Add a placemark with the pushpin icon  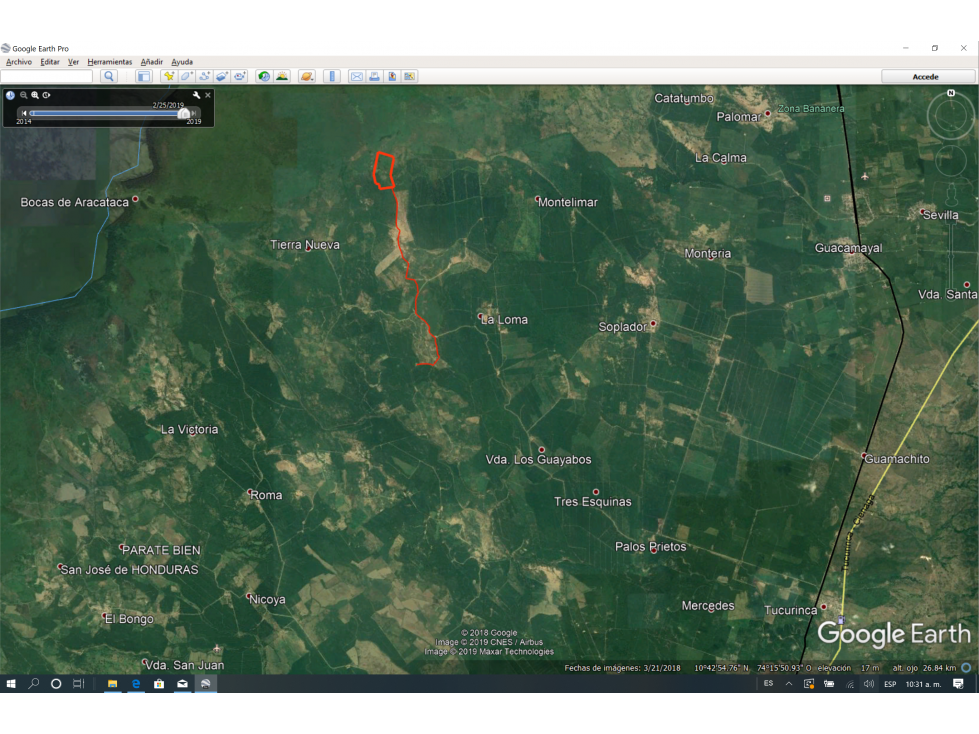[x=169, y=76]
